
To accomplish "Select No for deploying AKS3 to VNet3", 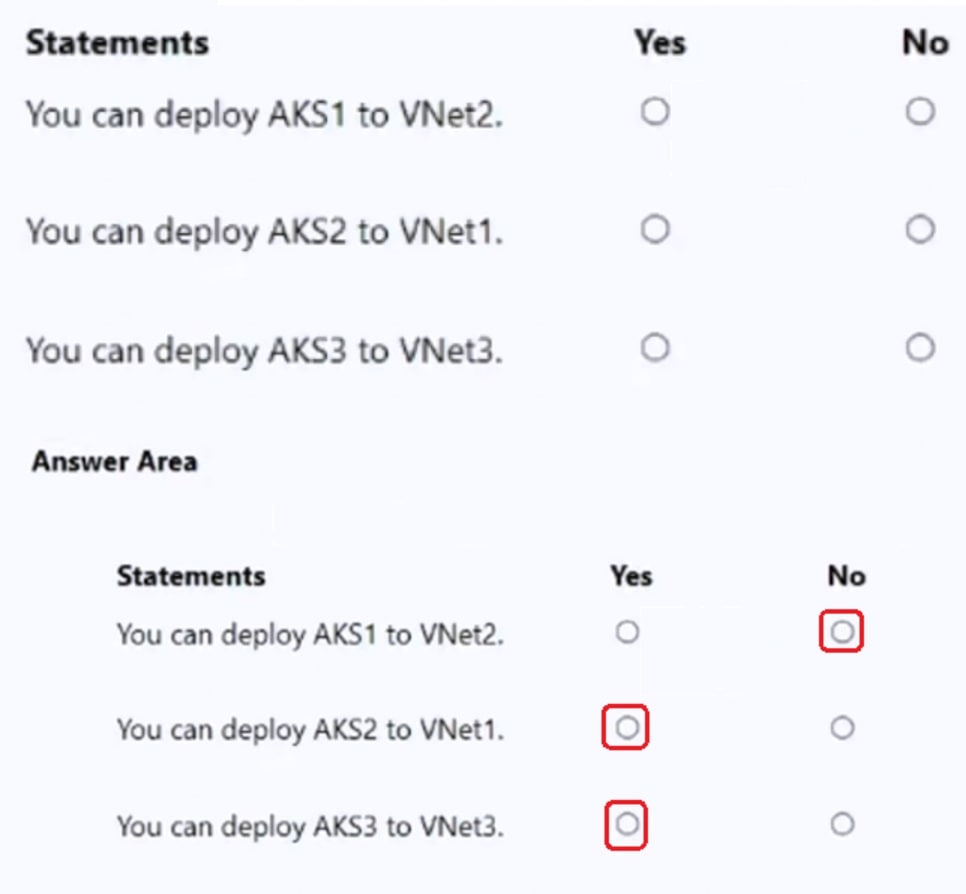I will click(920, 347).
